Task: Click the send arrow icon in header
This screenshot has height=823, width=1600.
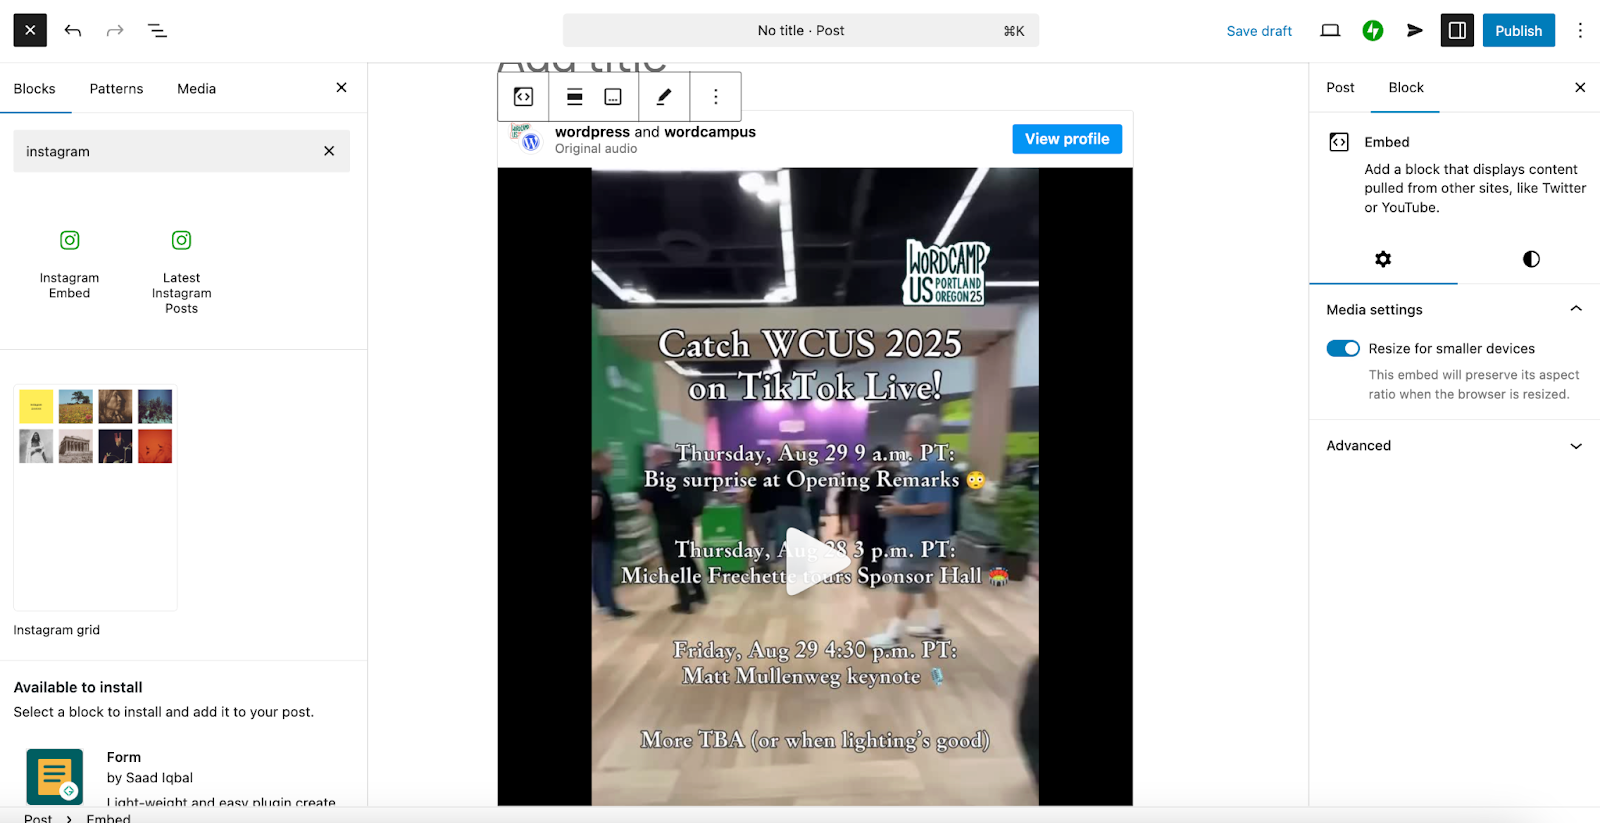Action: point(1414,30)
